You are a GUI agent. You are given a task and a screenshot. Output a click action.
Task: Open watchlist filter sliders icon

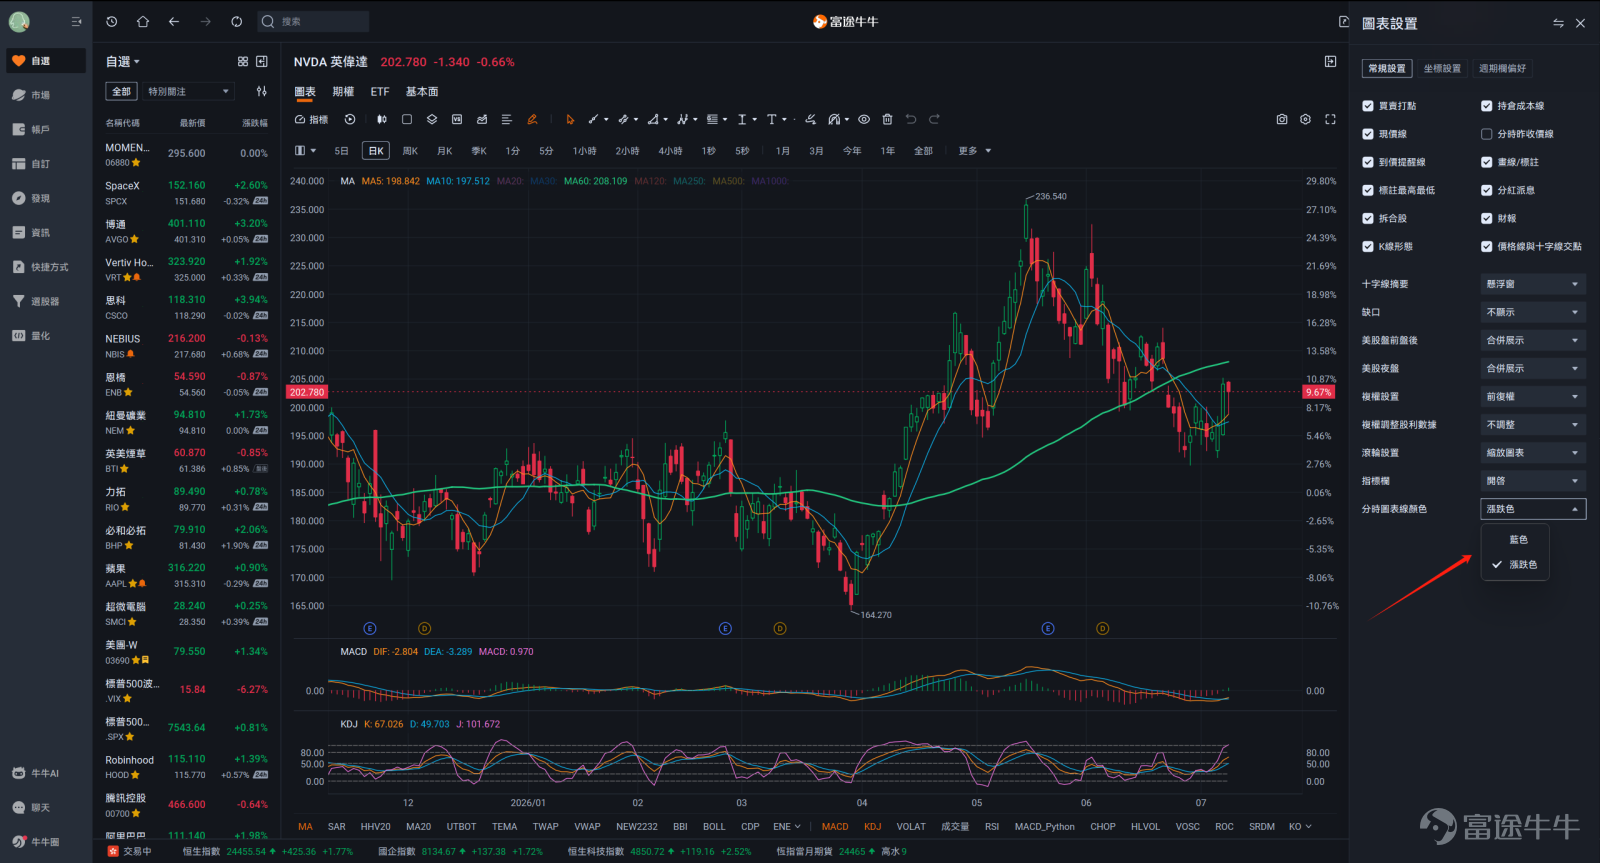coord(262,91)
